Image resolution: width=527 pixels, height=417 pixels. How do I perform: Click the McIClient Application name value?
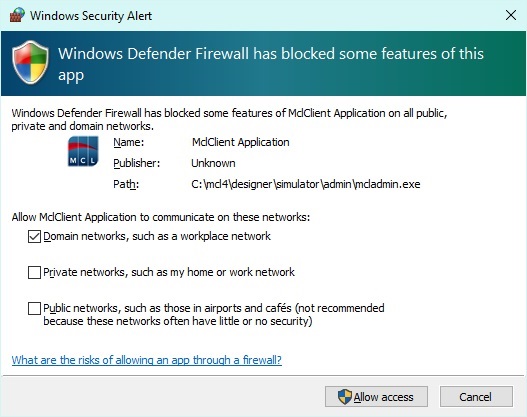241,142
